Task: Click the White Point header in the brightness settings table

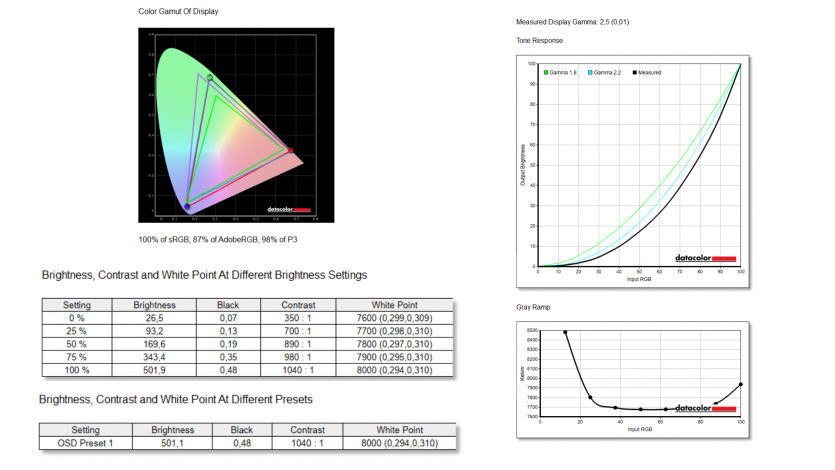Action: coord(395,305)
